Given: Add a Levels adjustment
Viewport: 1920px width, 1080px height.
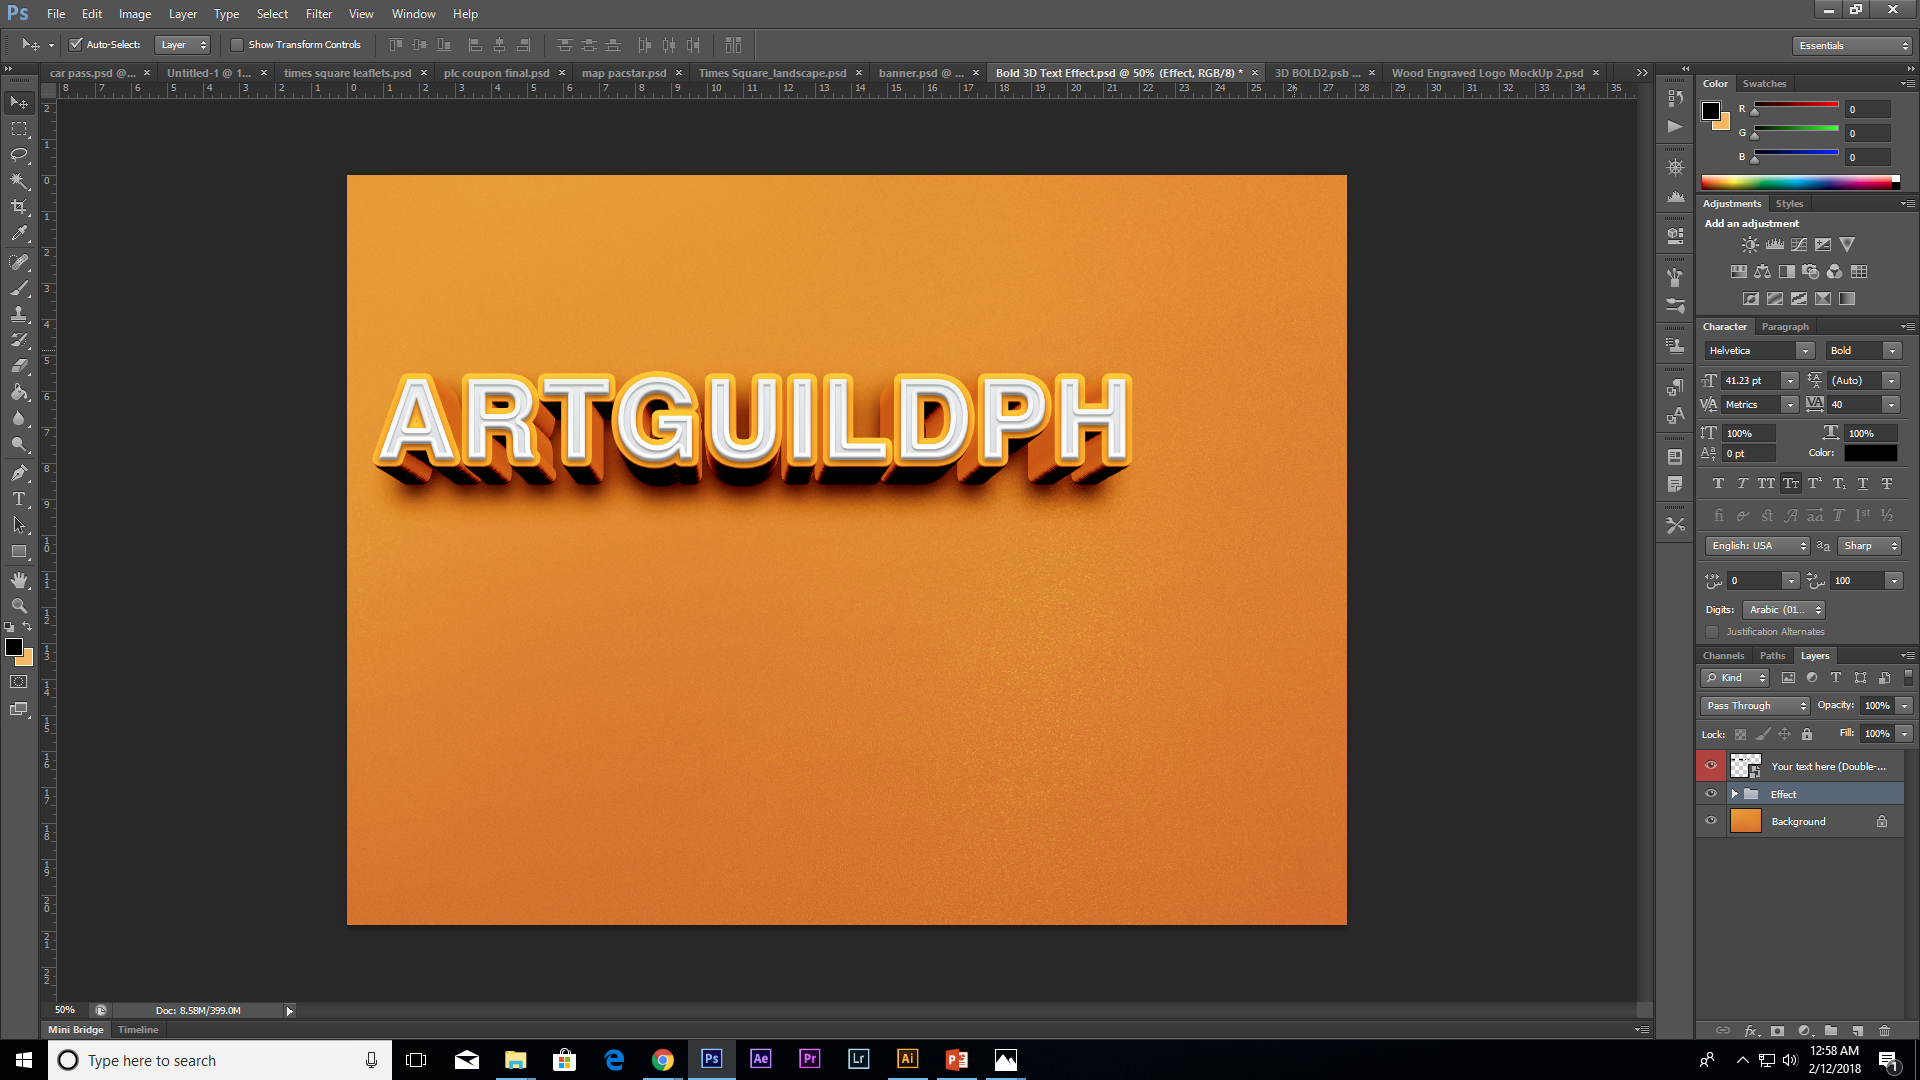Looking at the screenshot, I should coord(1774,244).
